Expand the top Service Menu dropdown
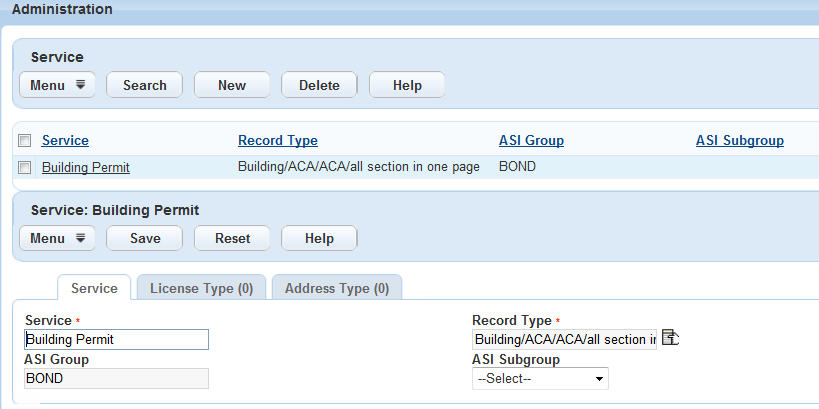This screenshot has height=409, width=819. coord(57,85)
